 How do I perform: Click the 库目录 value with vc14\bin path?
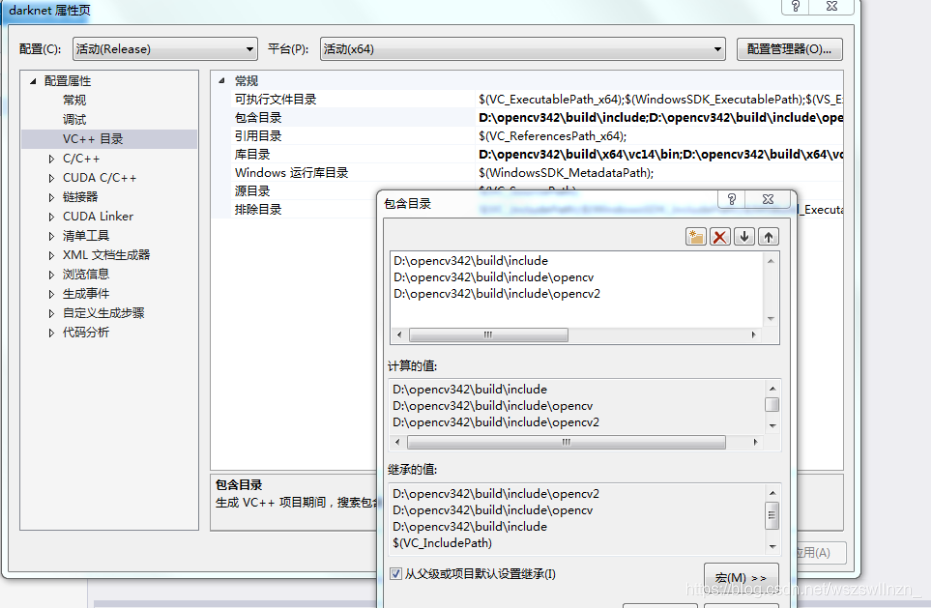(x=660, y=154)
